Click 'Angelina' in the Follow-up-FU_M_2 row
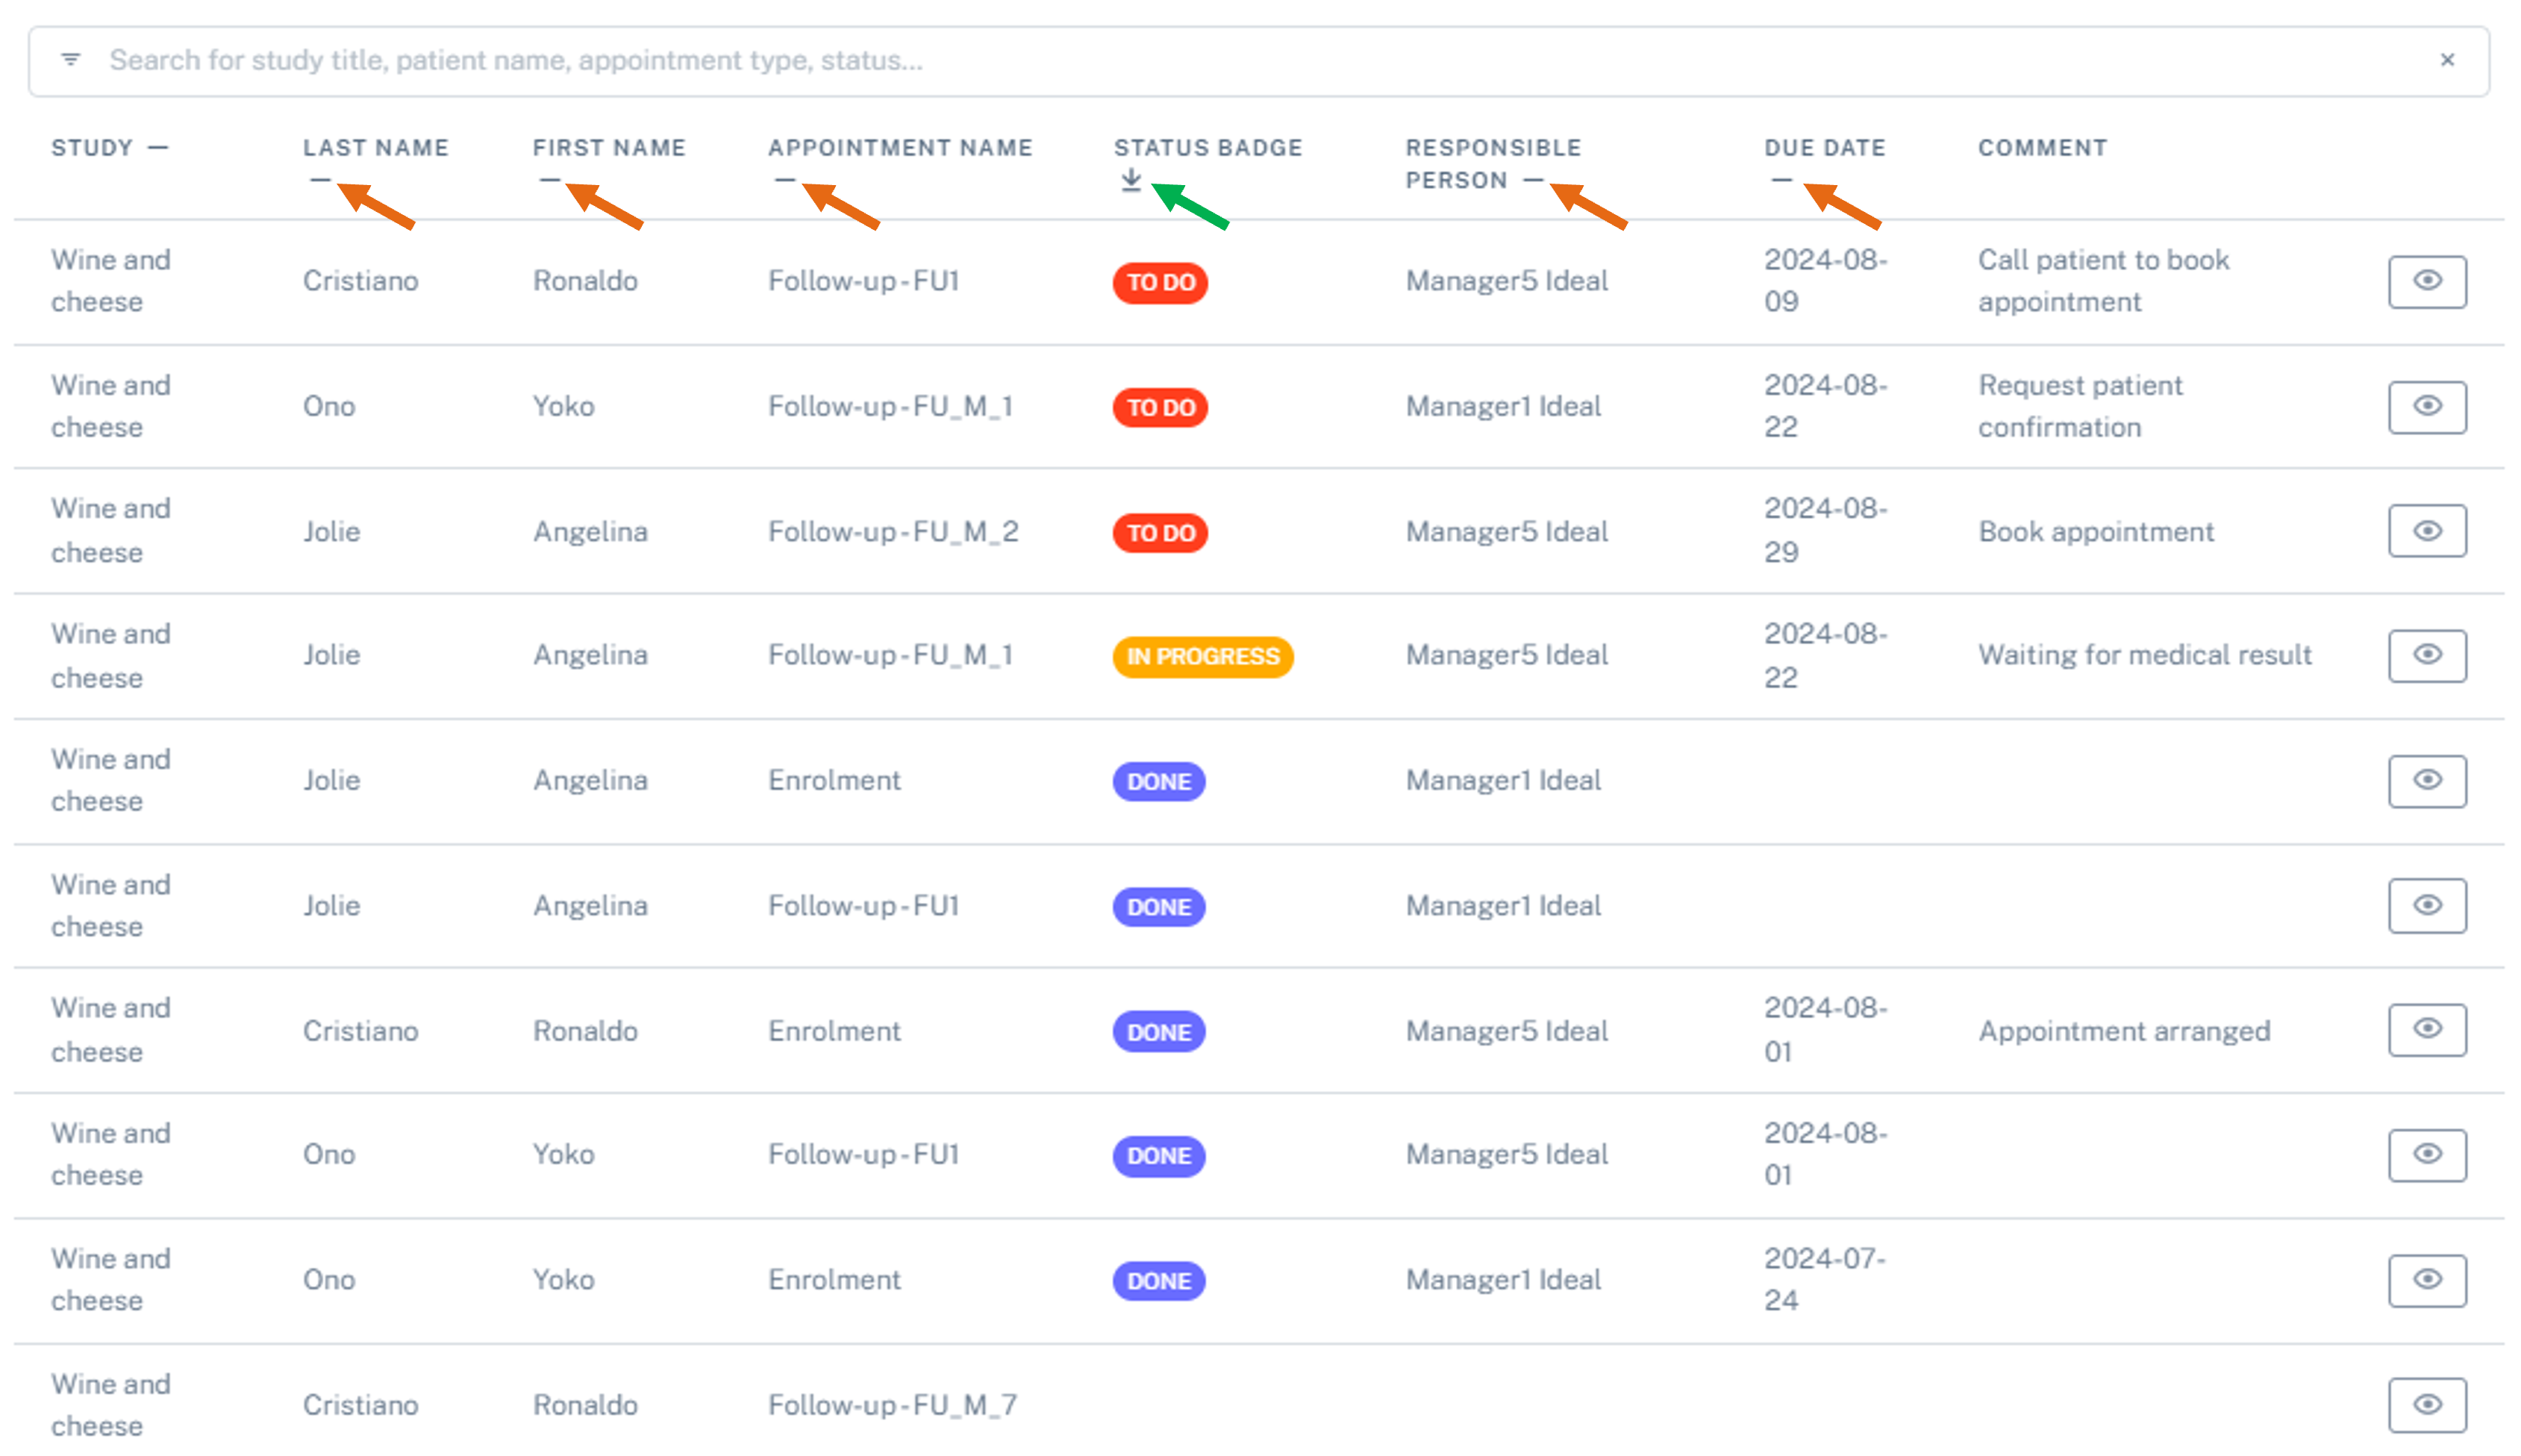2521x1456 pixels. tap(590, 532)
